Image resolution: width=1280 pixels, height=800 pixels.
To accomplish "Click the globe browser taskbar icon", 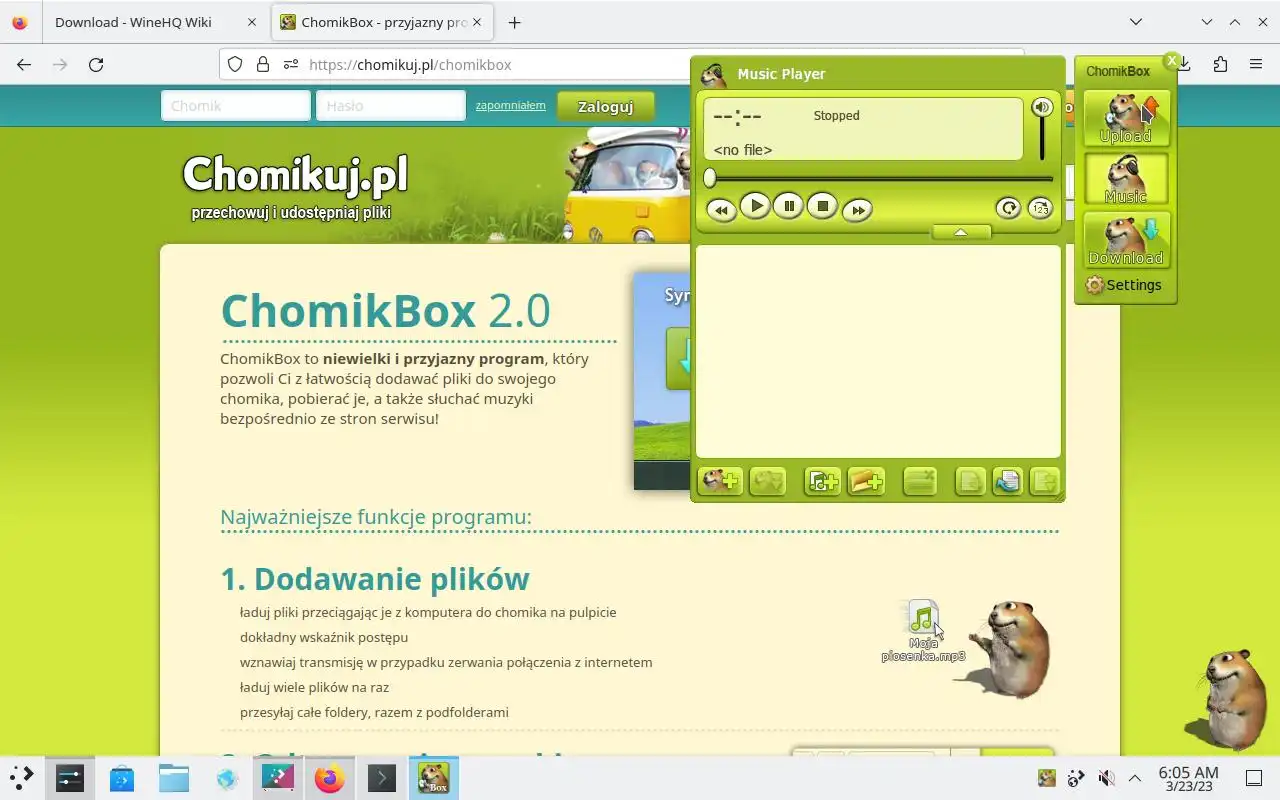I will click(x=226, y=777).
